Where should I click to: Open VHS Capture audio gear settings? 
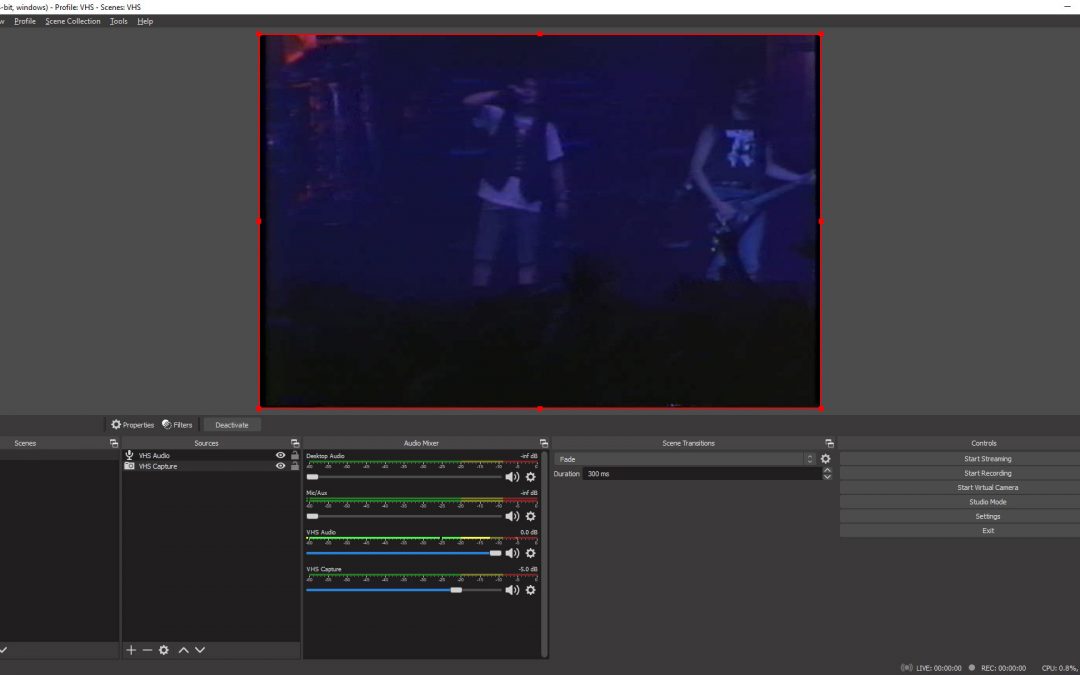[x=530, y=590]
